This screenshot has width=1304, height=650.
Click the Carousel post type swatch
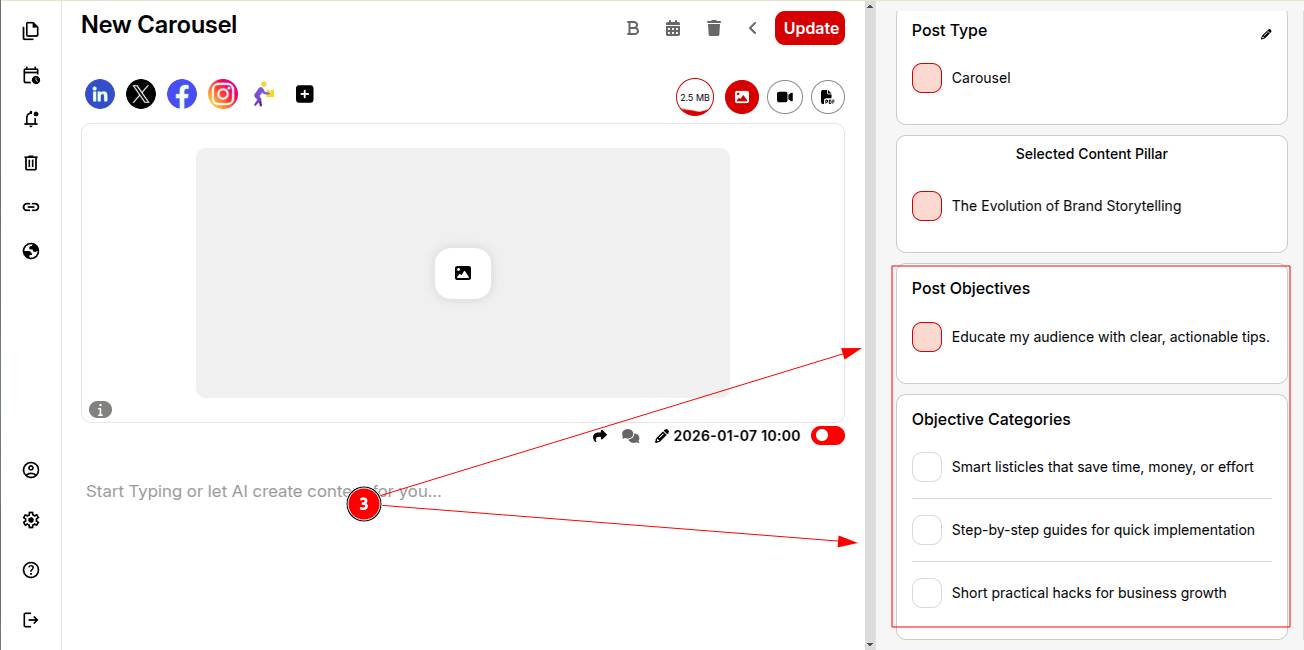[927, 78]
